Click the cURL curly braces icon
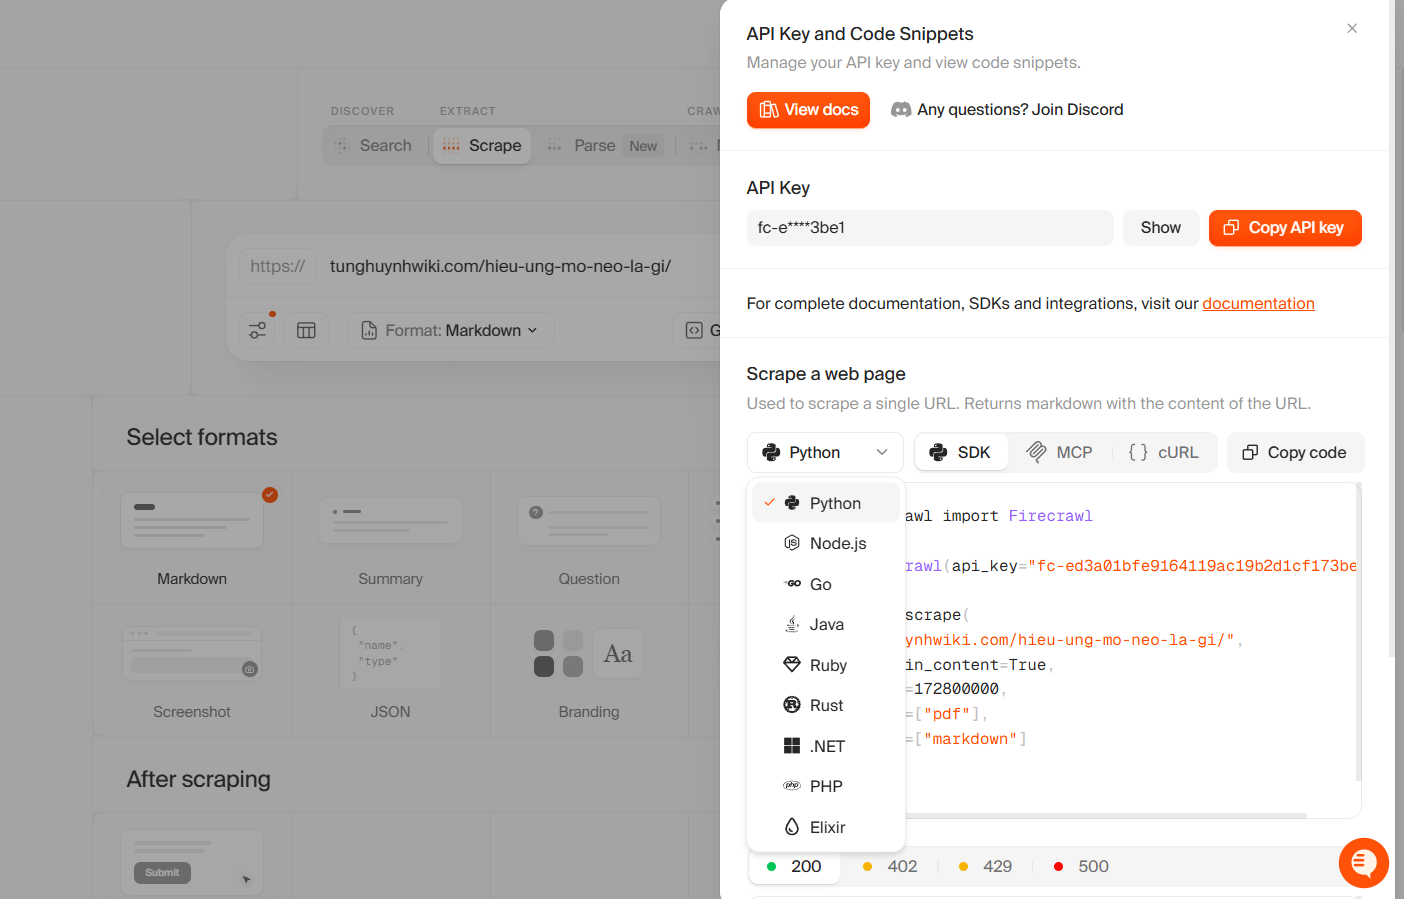Viewport: 1404px width, 899px height. (1138, 453)
